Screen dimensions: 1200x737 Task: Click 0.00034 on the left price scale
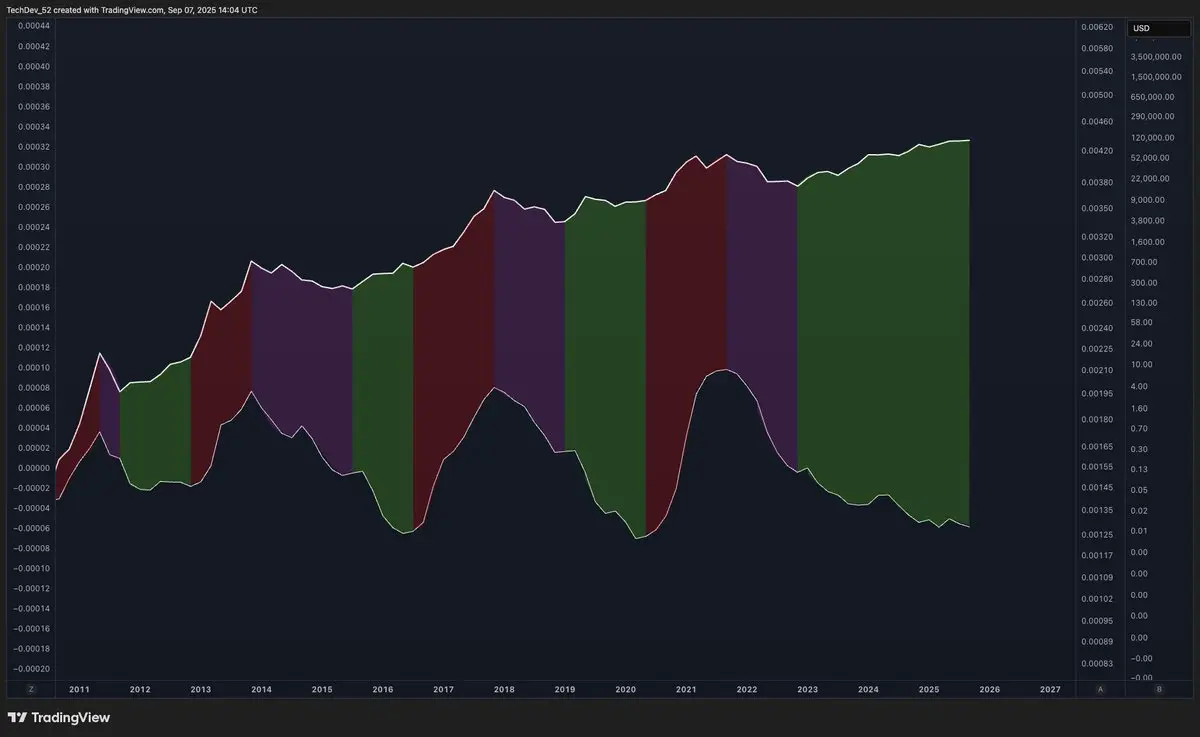pos(34,127)
